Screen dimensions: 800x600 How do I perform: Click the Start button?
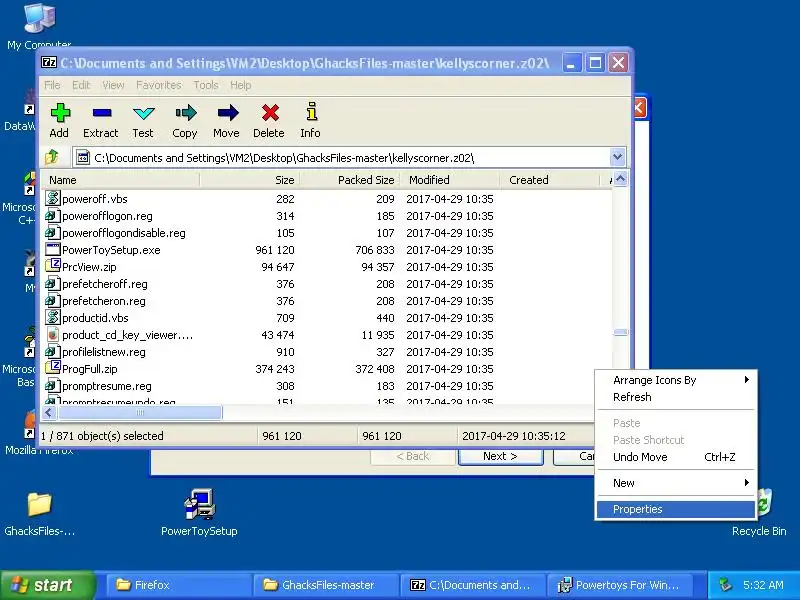point(47,585)
